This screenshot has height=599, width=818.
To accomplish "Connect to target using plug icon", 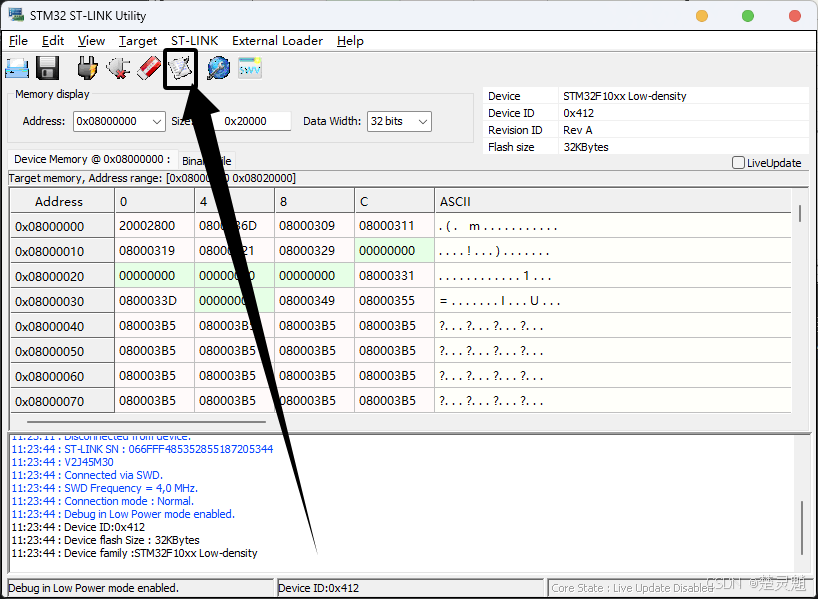I will click(x=87, y=68).
